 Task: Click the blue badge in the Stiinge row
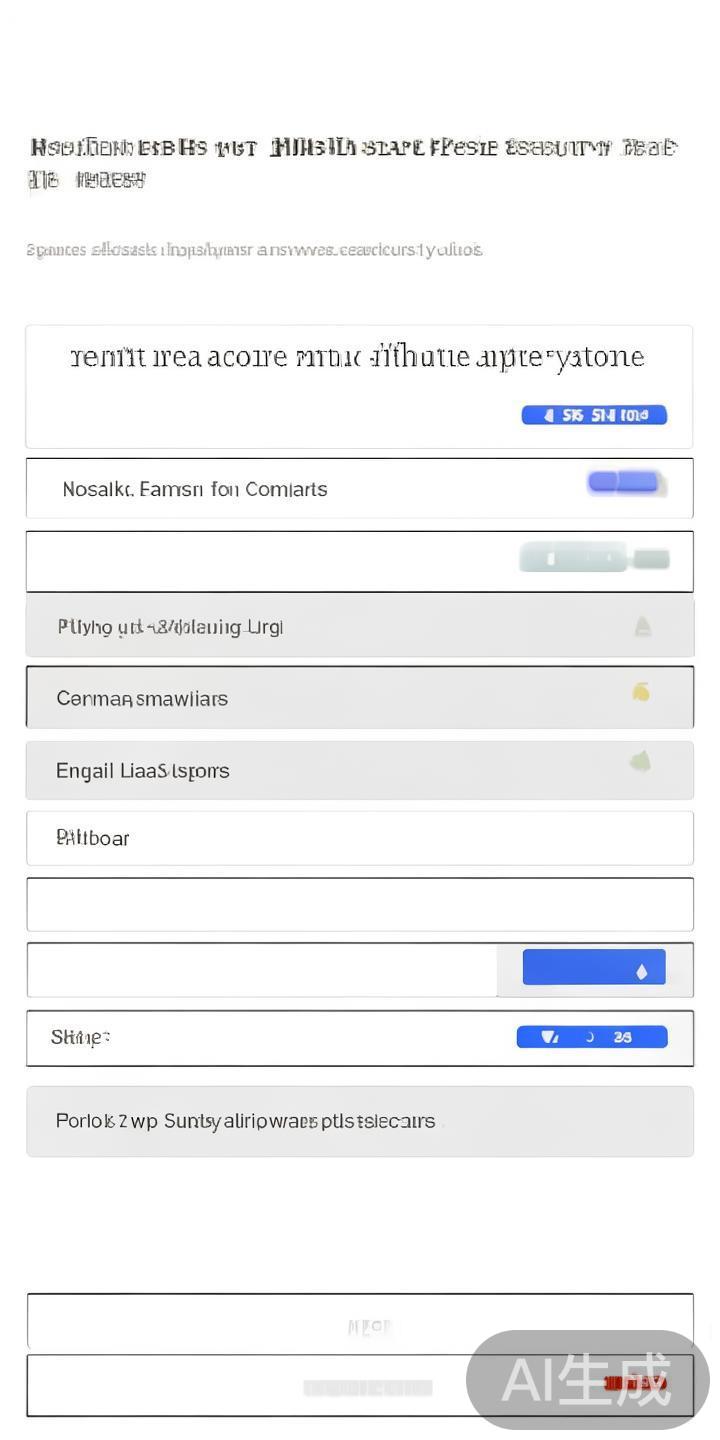point(591,1037)
